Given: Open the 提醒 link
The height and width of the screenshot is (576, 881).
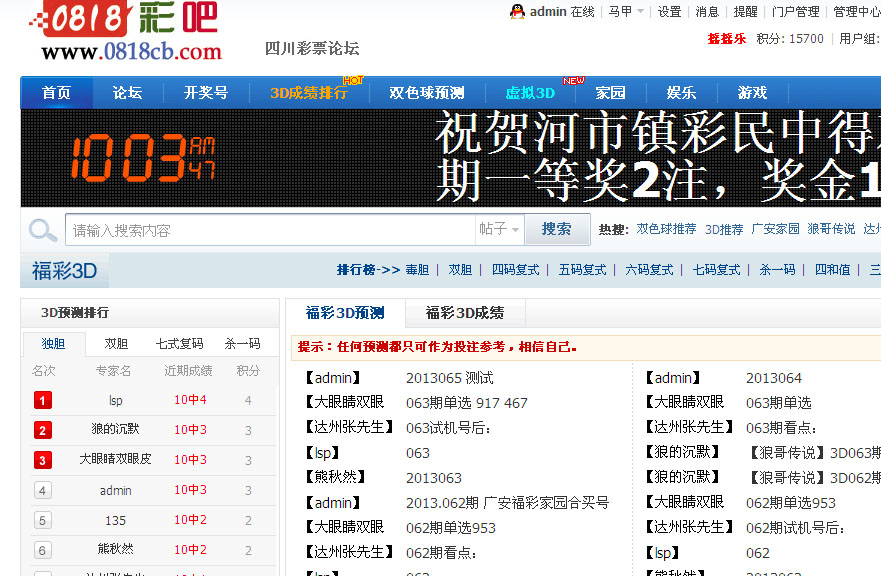Looking at the screenshot, I should (x=746, y=12).
